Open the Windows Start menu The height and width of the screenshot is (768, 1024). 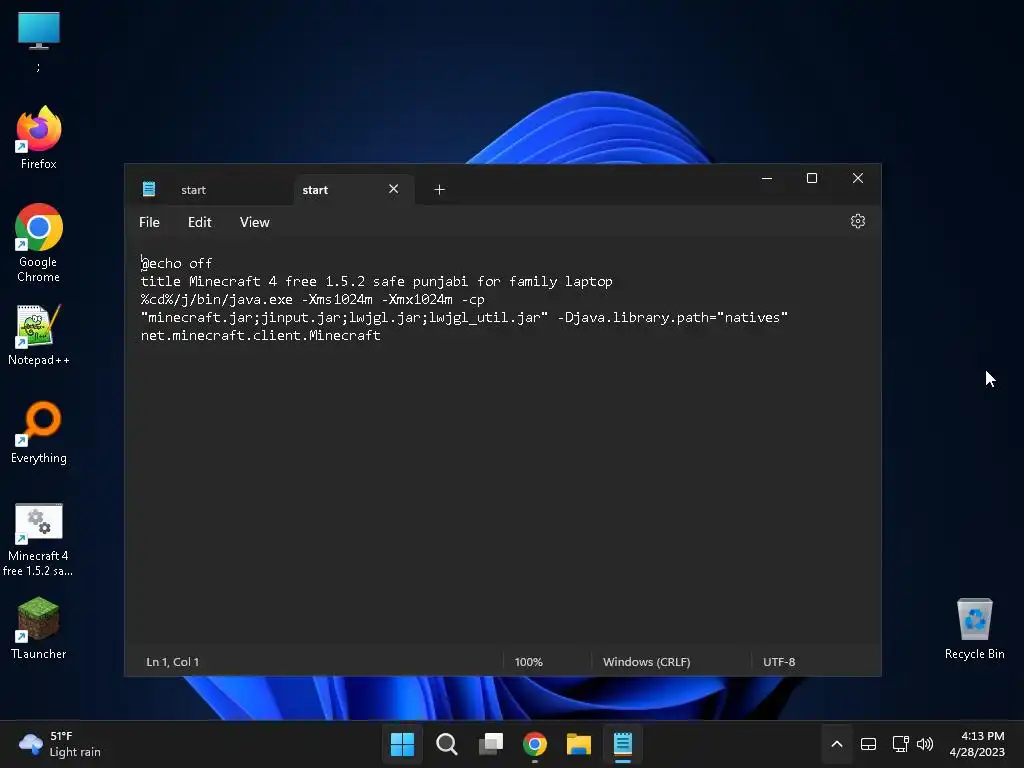coord(402,744)
